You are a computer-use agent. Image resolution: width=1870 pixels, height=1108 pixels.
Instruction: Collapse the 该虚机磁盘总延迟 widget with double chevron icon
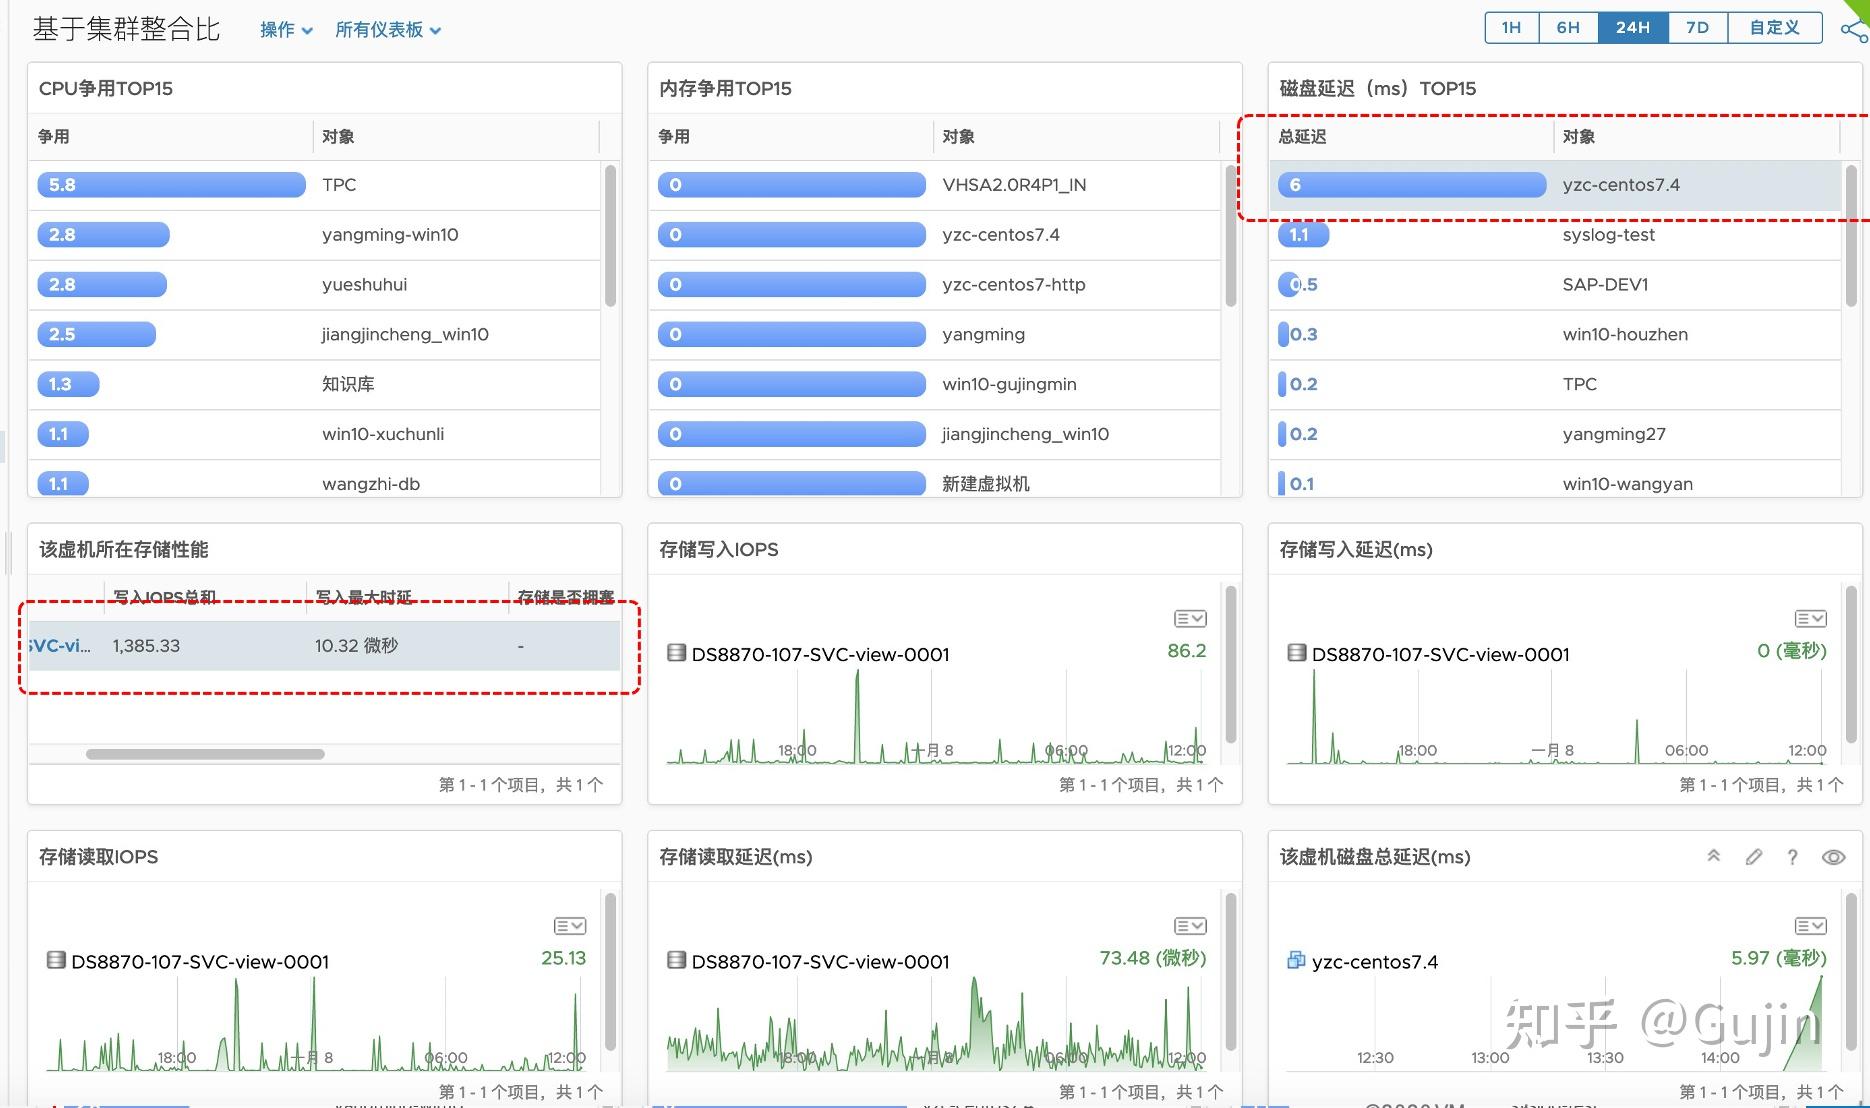point(1714,857)
